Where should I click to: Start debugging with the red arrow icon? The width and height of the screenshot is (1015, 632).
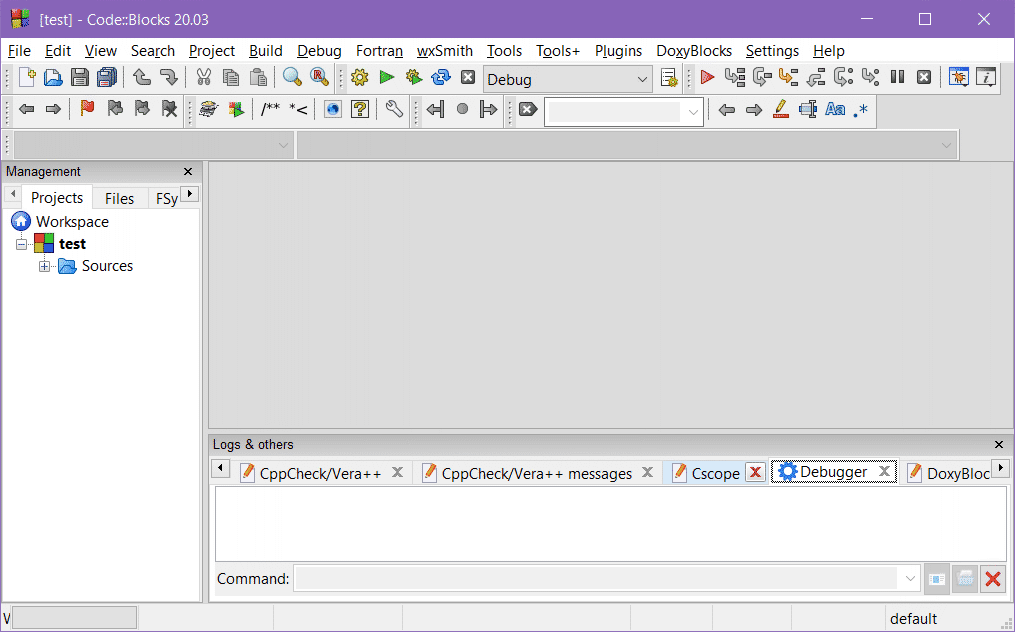click(707, 78)
